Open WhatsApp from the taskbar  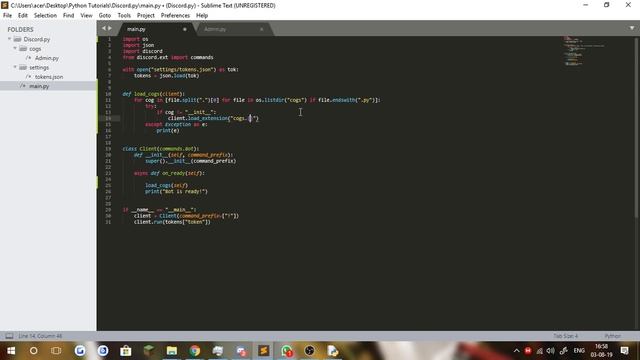tap(287, 351)
